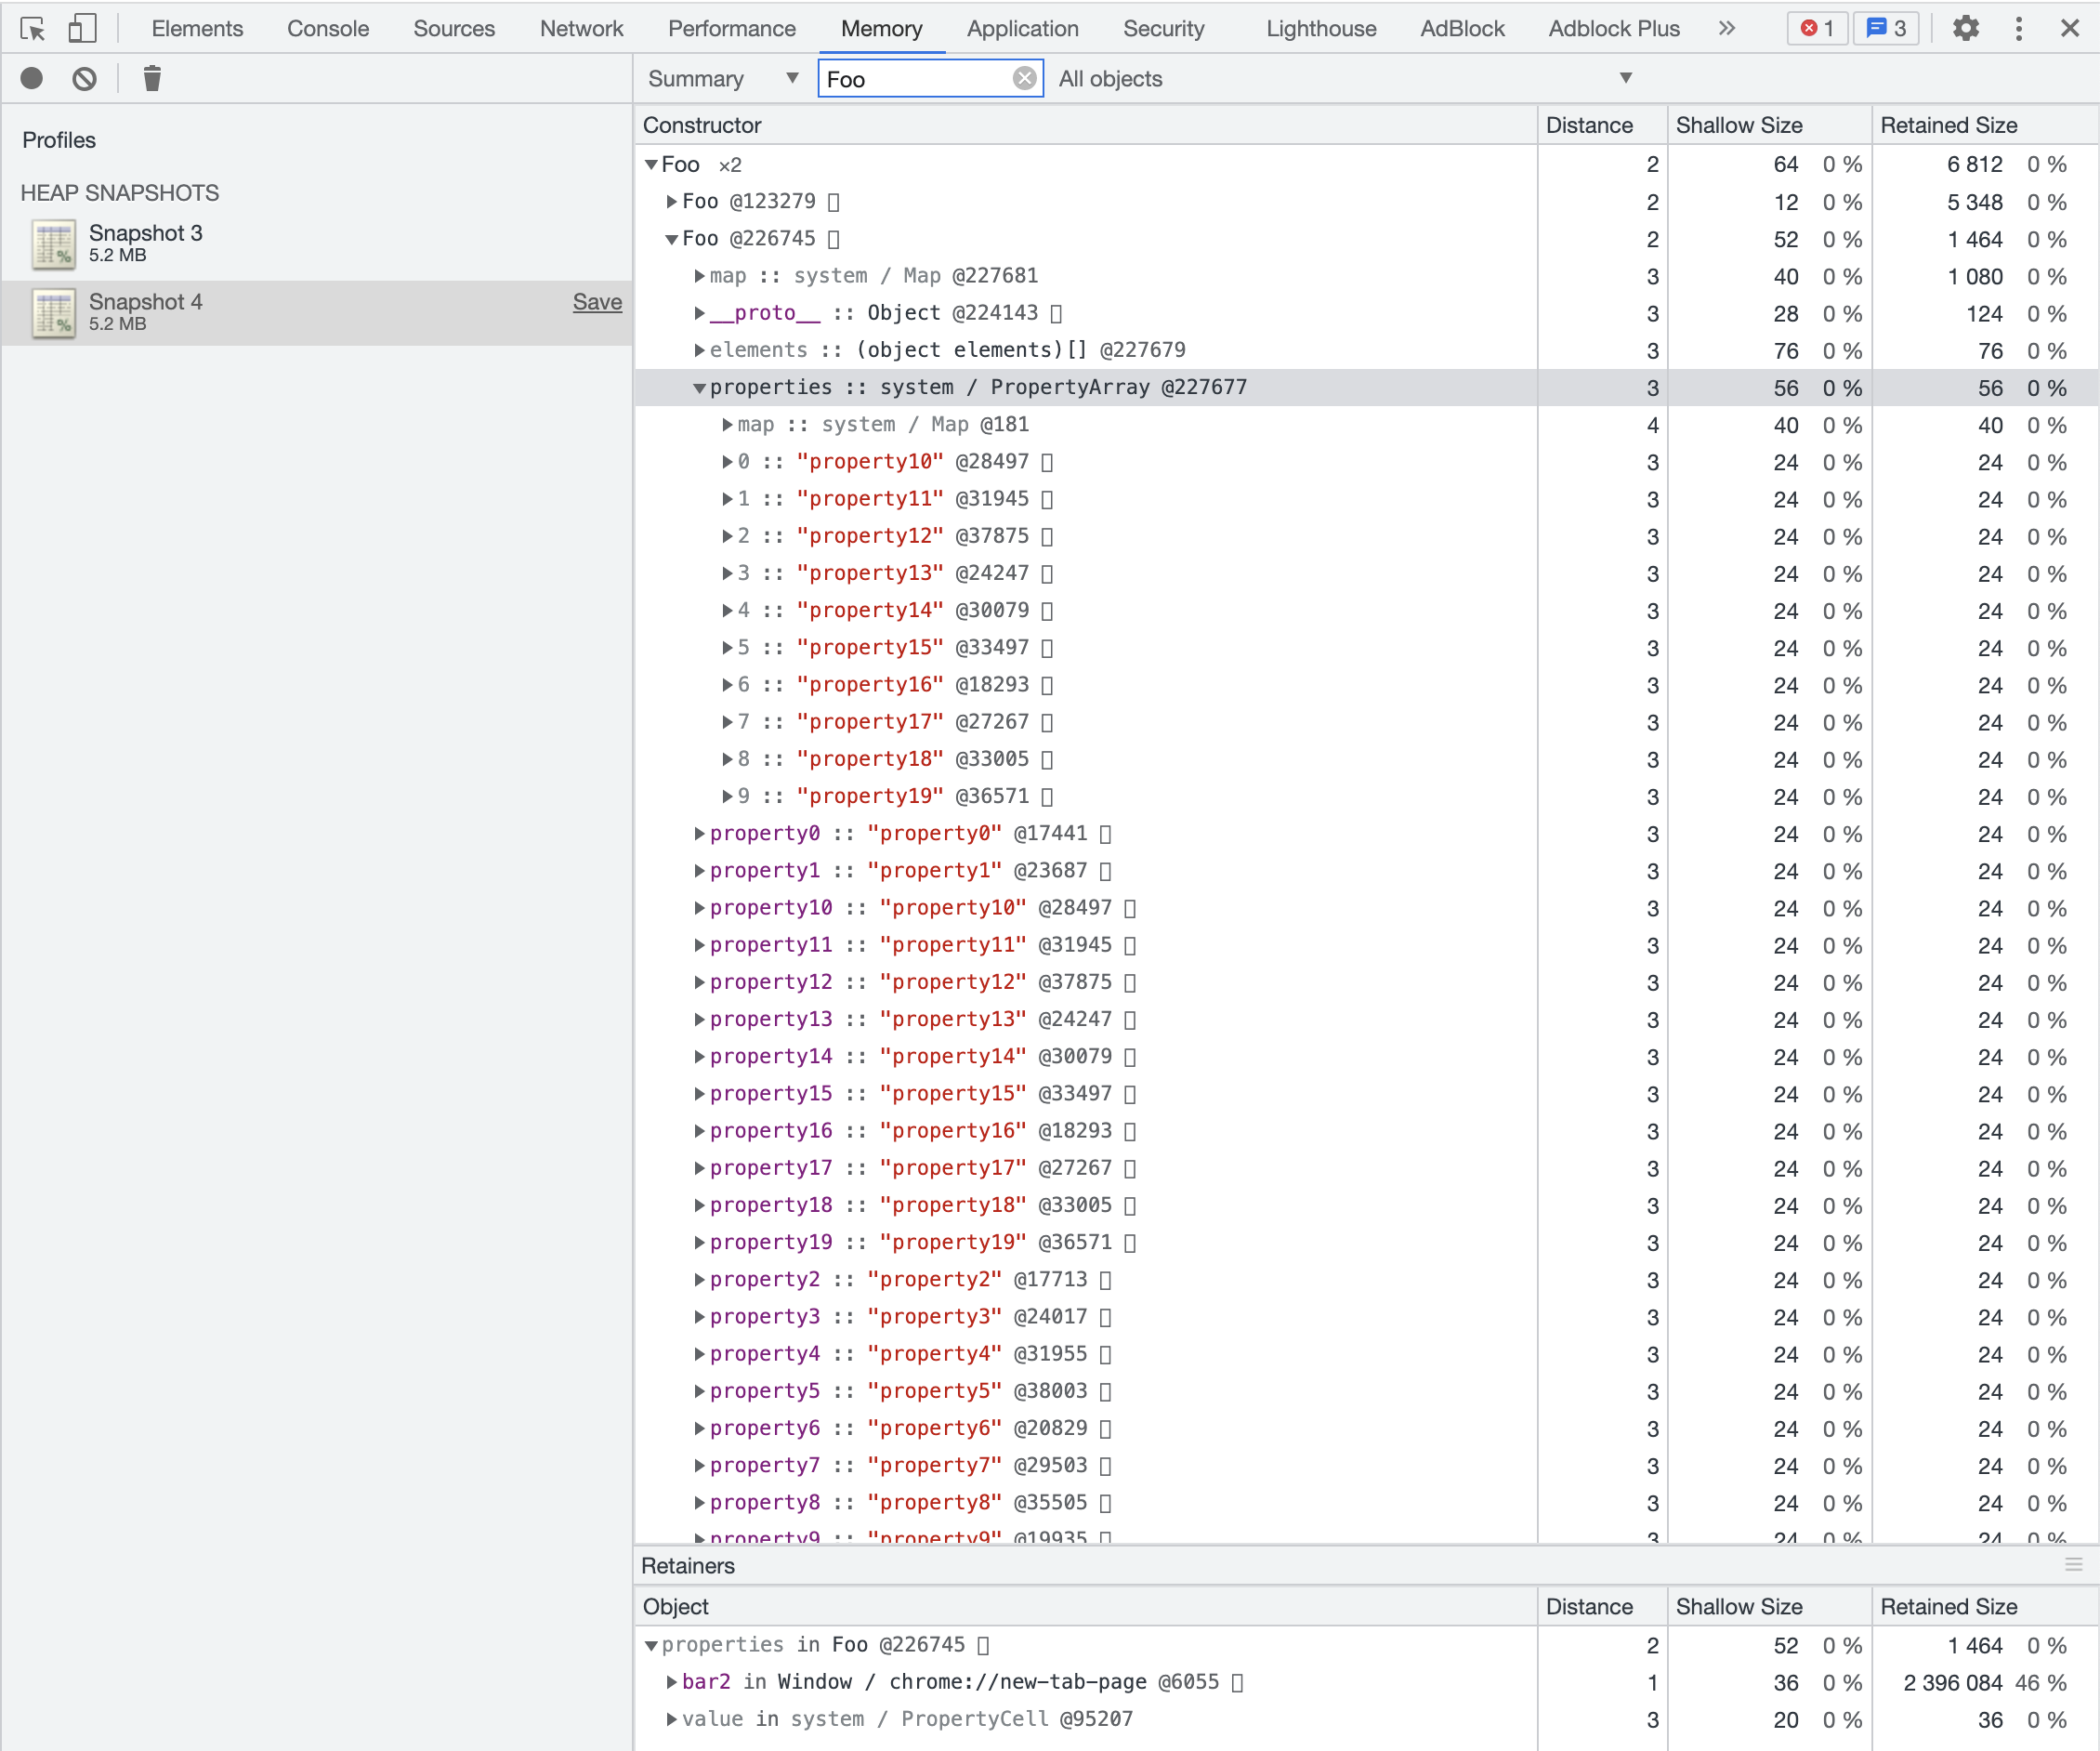Expand the Foo @123279 tree row

pyautogui.click(x=672, y=202)
